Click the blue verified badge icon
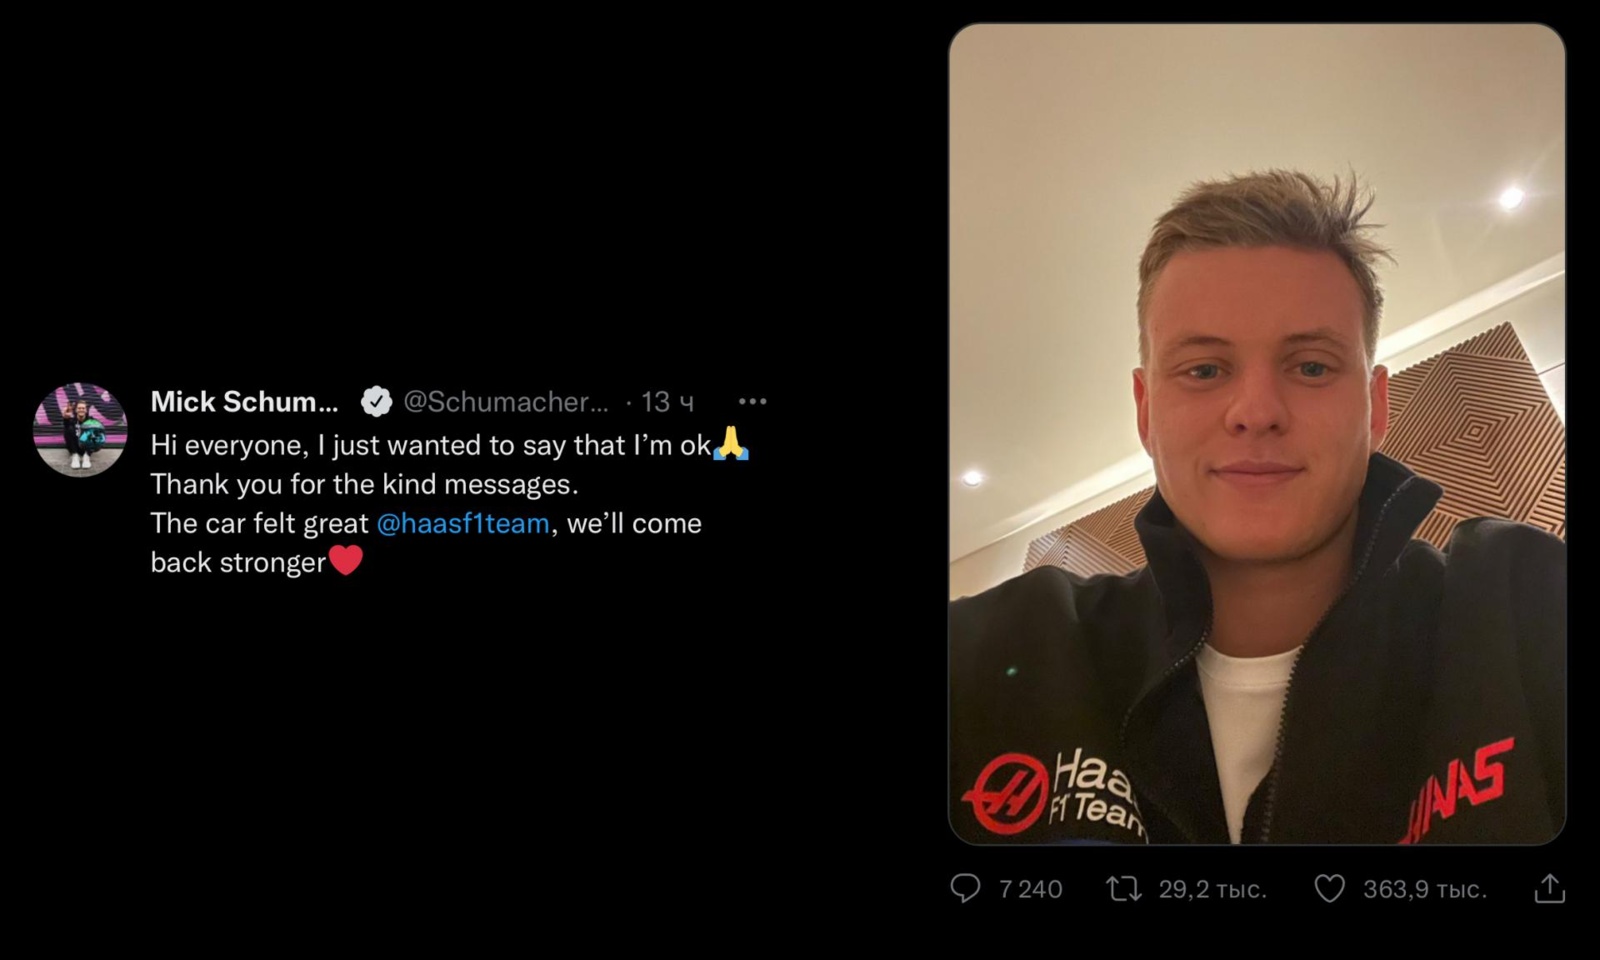Viewport: 1600px width, 960px height. coord(376,402)
